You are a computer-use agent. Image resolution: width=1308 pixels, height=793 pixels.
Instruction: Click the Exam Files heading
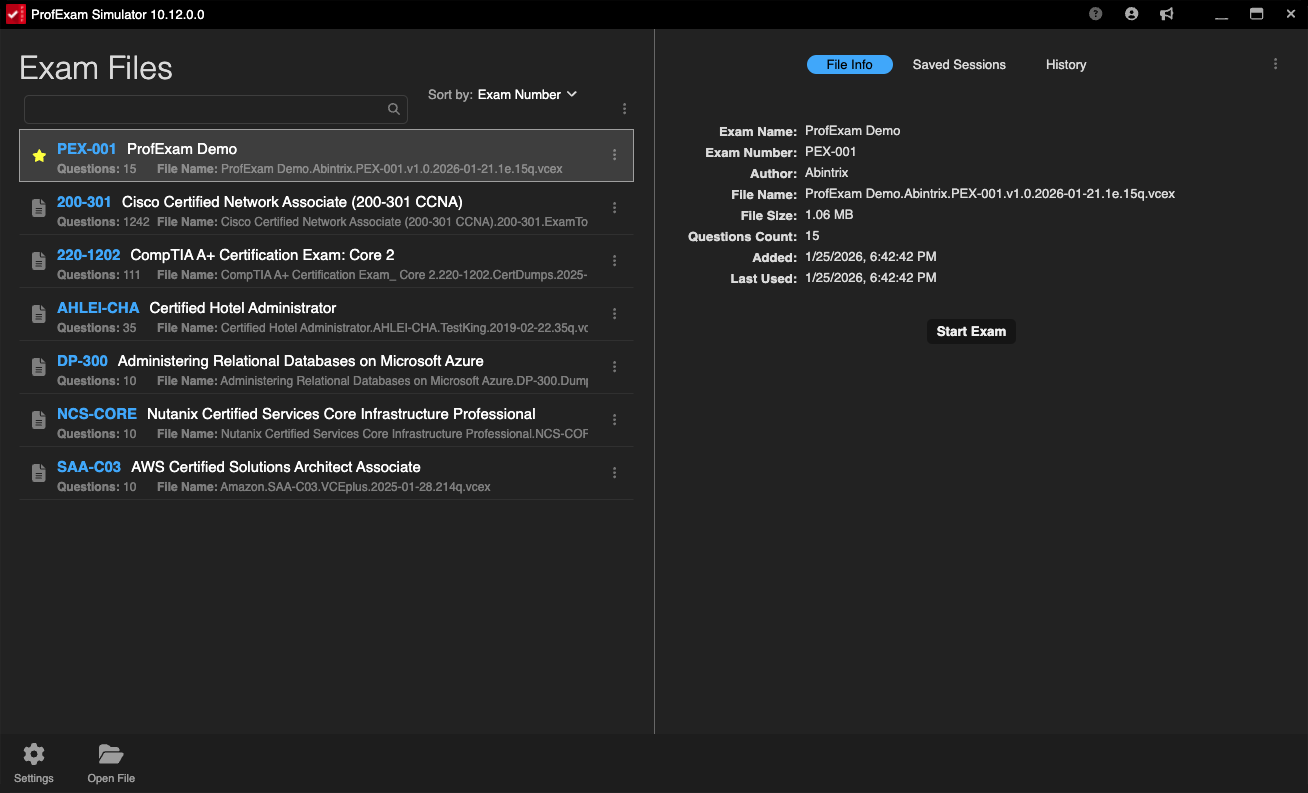96,68
